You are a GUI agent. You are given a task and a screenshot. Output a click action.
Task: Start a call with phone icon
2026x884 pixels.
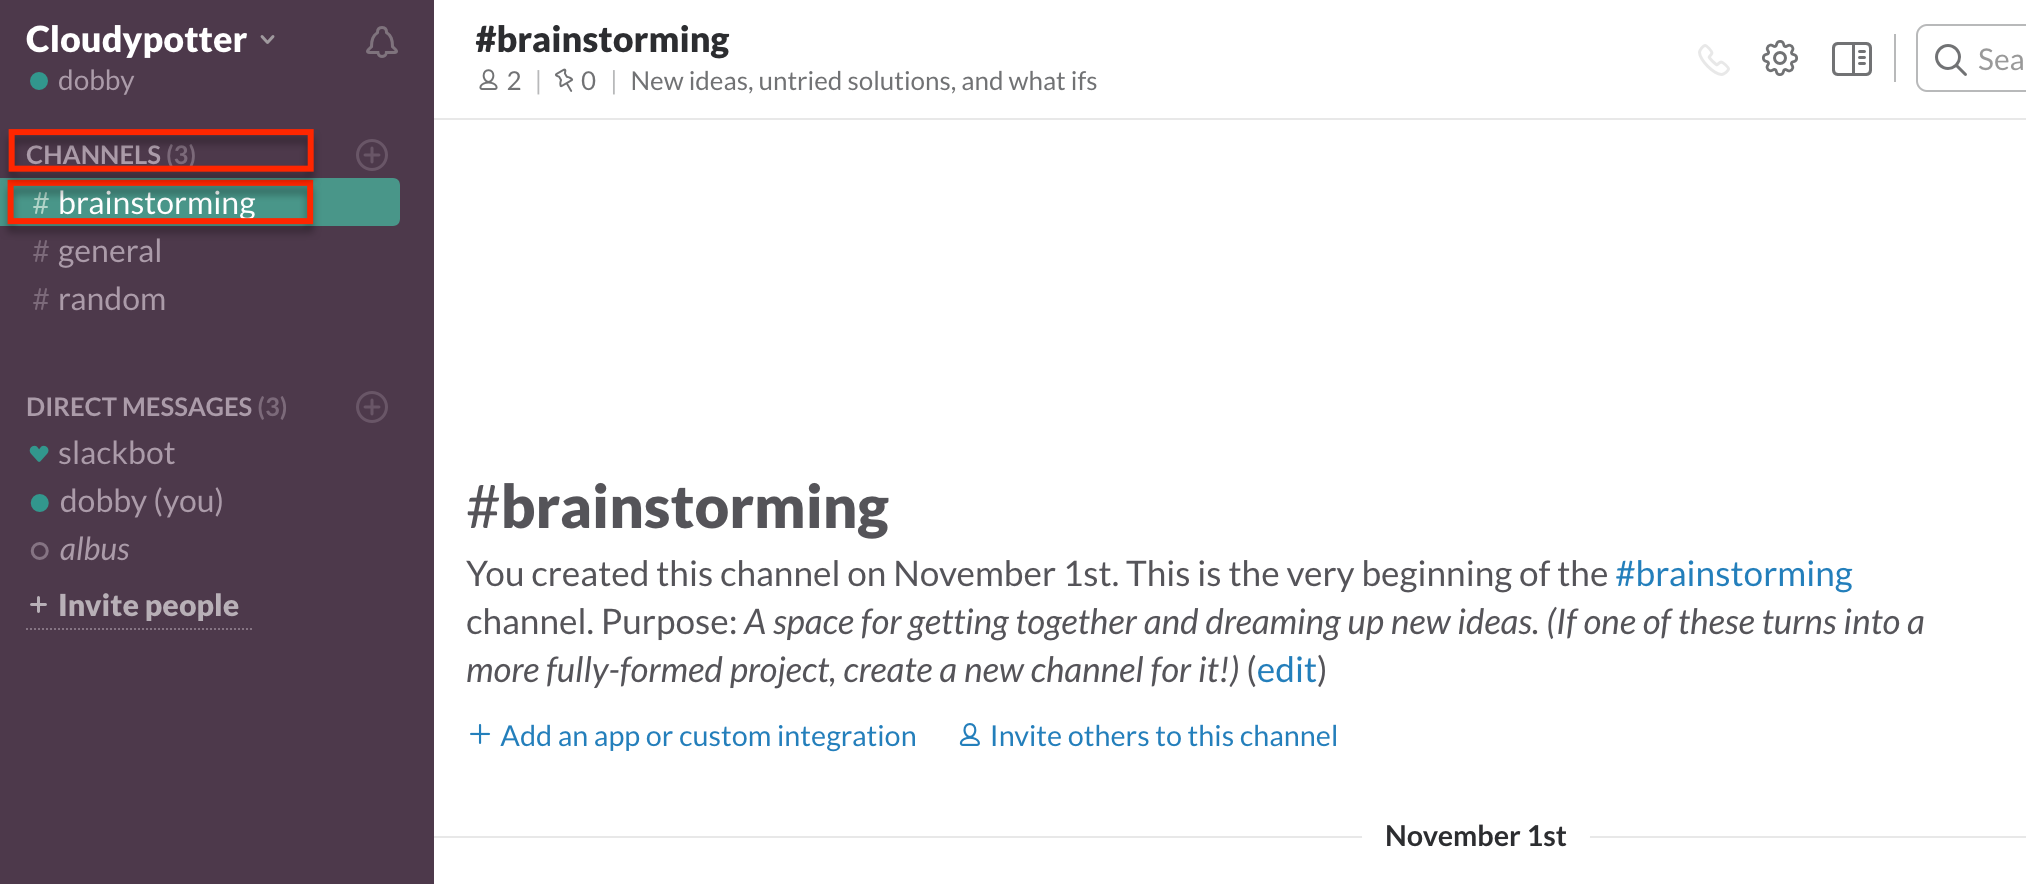1713,60
